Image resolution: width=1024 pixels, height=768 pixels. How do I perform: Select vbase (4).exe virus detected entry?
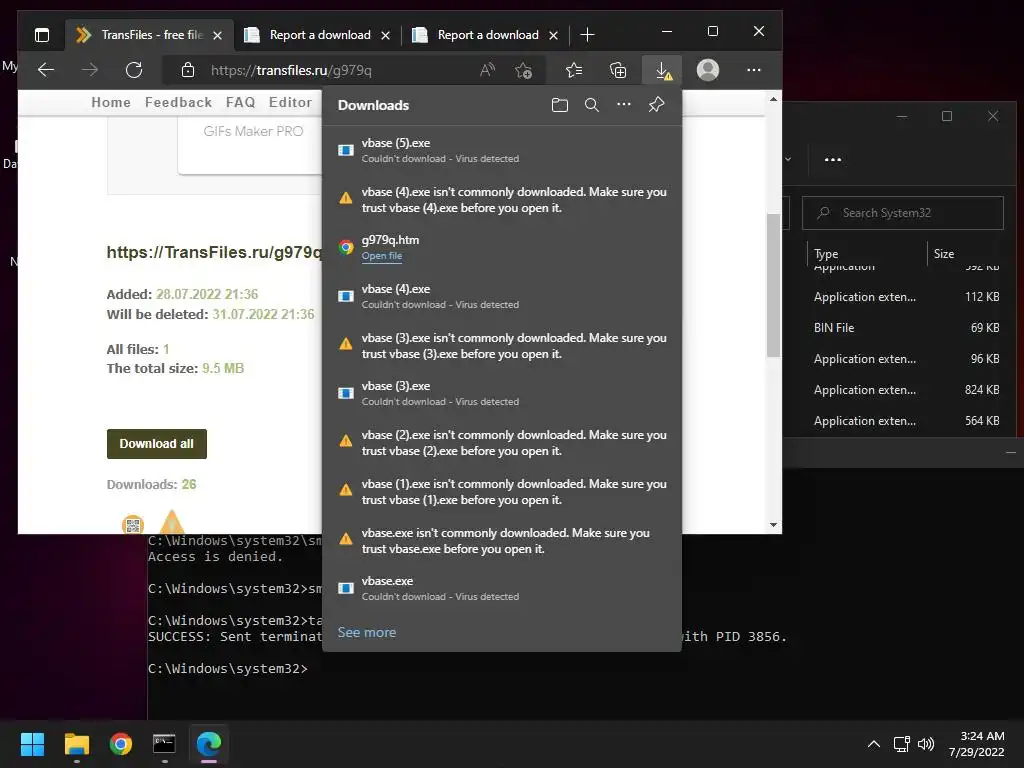502,296
